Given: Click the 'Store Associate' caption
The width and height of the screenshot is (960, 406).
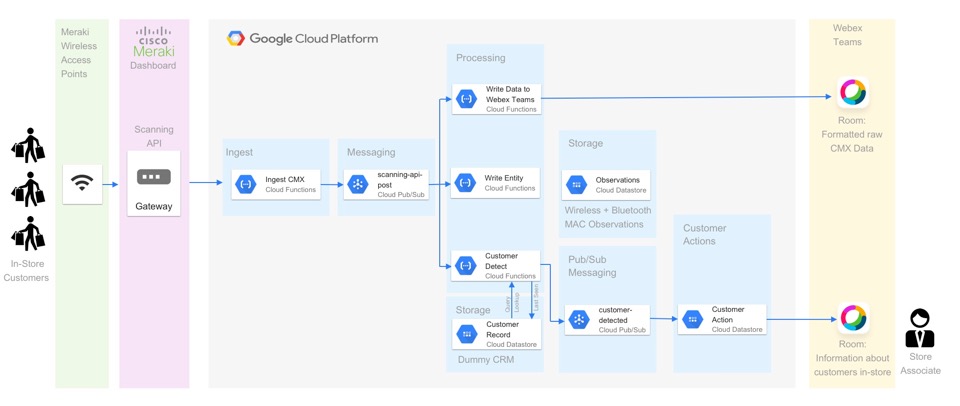Looking at the screenshot, I should pyautogui.click(x=920, y=364).
